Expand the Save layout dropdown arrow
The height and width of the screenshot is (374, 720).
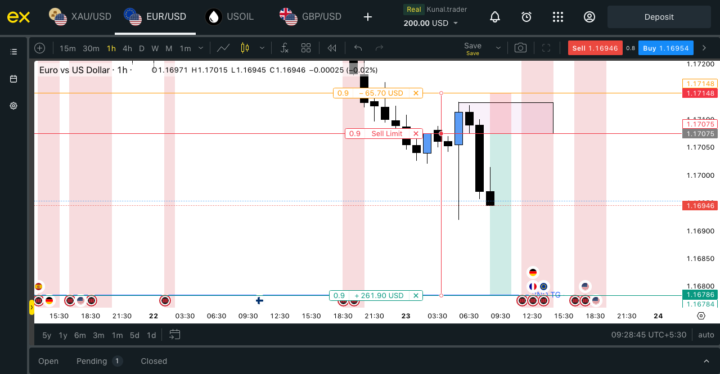click(x=498, y=48)
